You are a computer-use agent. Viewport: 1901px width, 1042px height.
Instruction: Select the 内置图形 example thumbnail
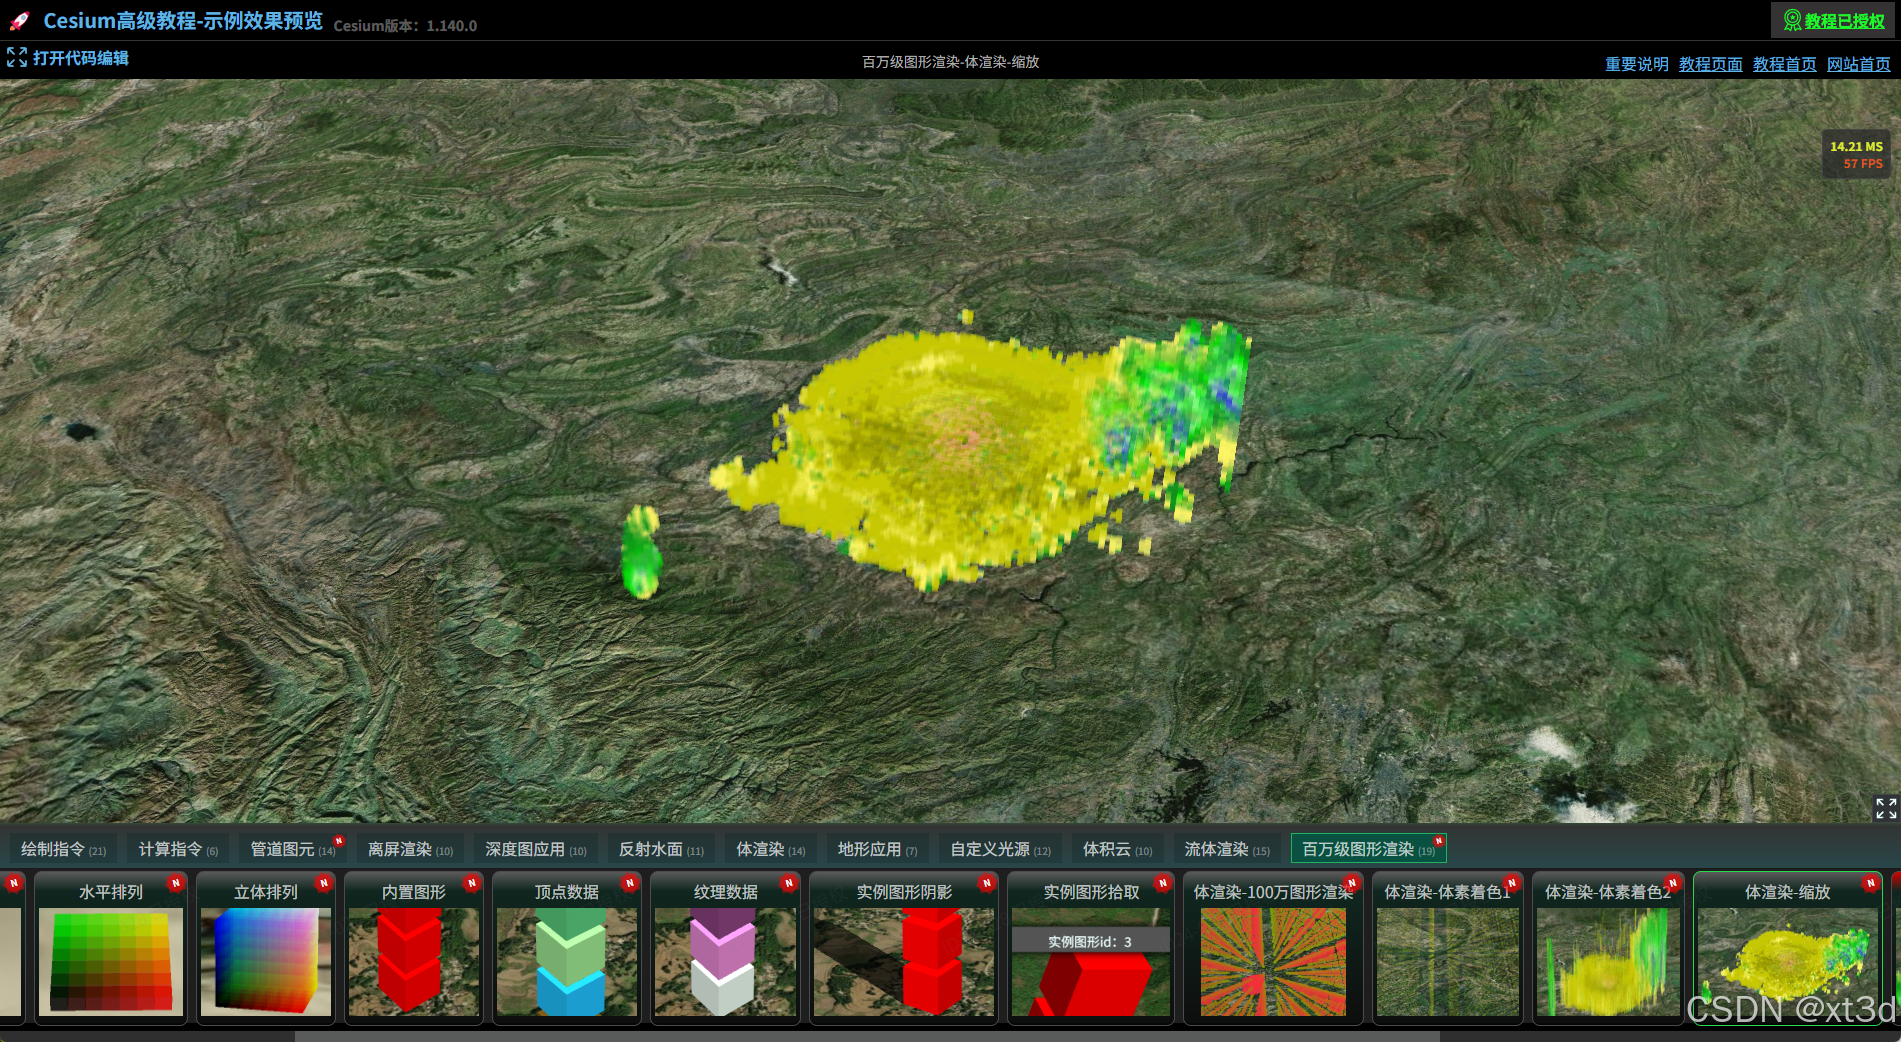(414, 948)
